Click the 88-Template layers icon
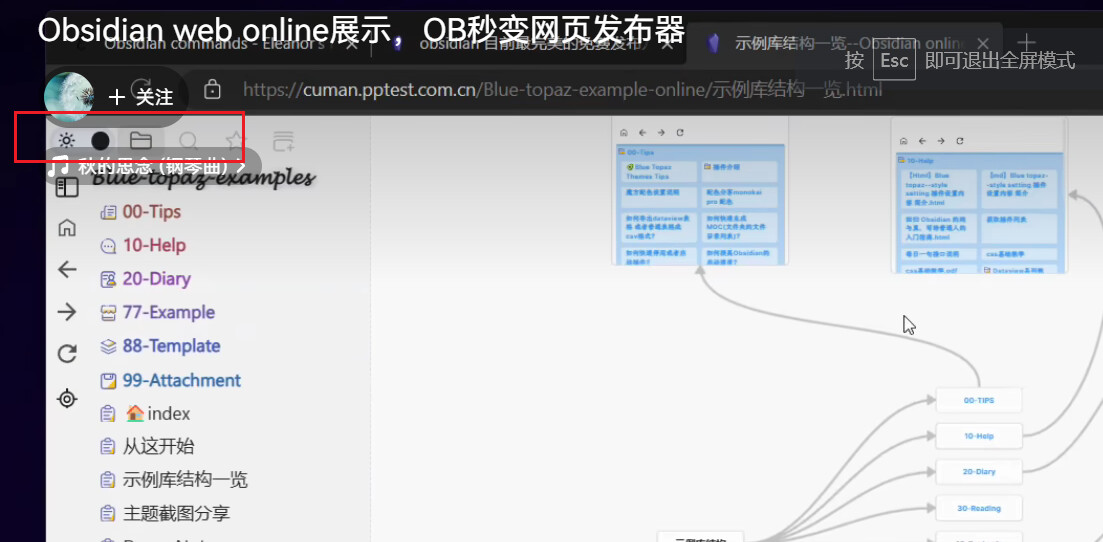The image size is (1103, 542). click(108, 346)
